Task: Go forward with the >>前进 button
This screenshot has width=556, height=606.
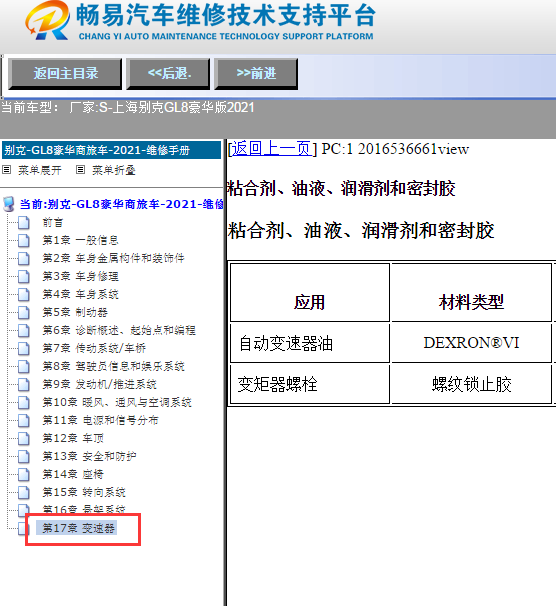Action: (x=256, y=74)
